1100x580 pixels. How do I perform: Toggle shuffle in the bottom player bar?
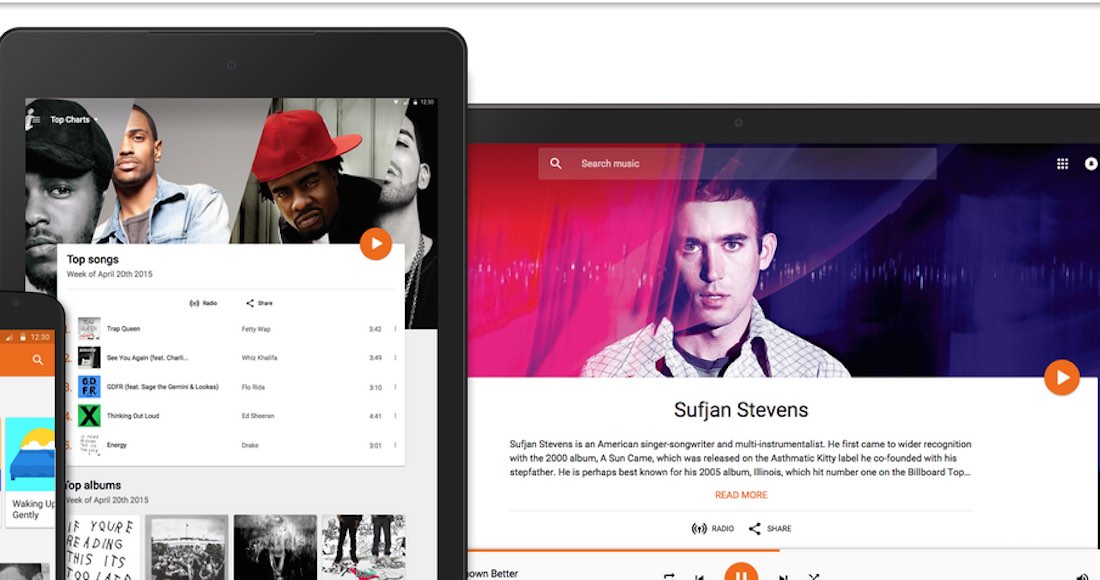coord(814,577)
